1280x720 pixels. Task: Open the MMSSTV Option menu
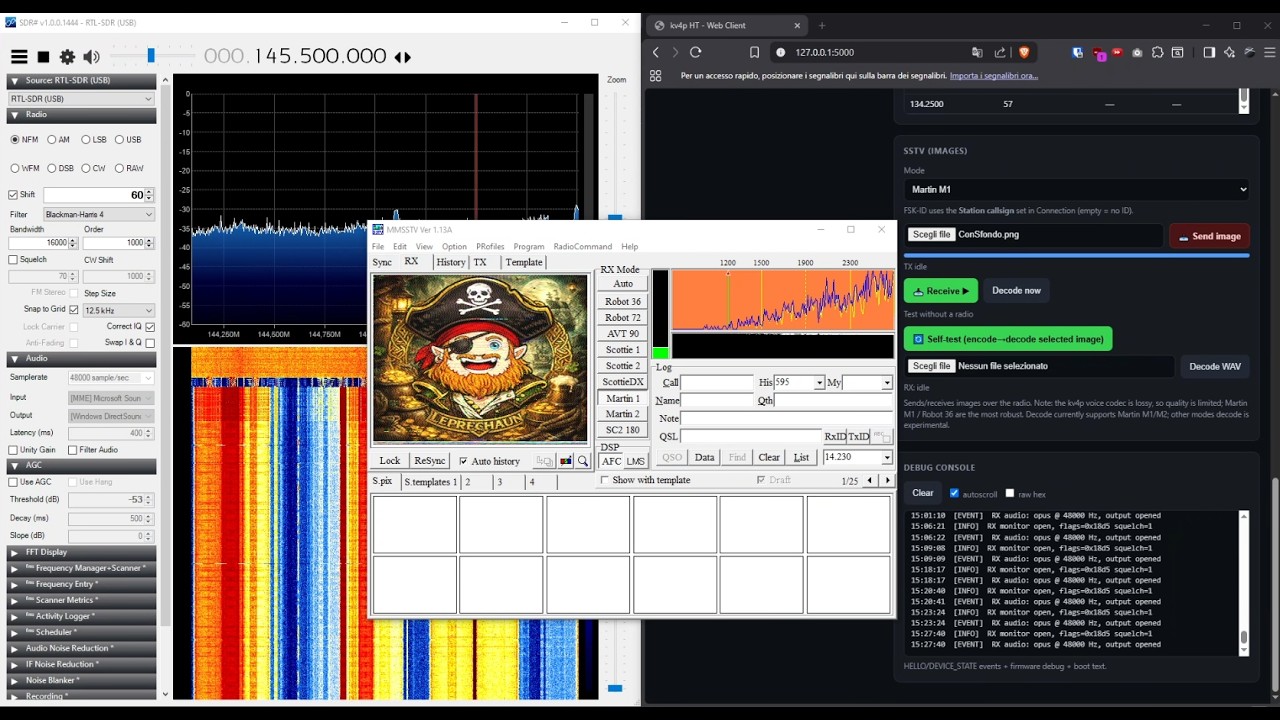click(454, 247)
